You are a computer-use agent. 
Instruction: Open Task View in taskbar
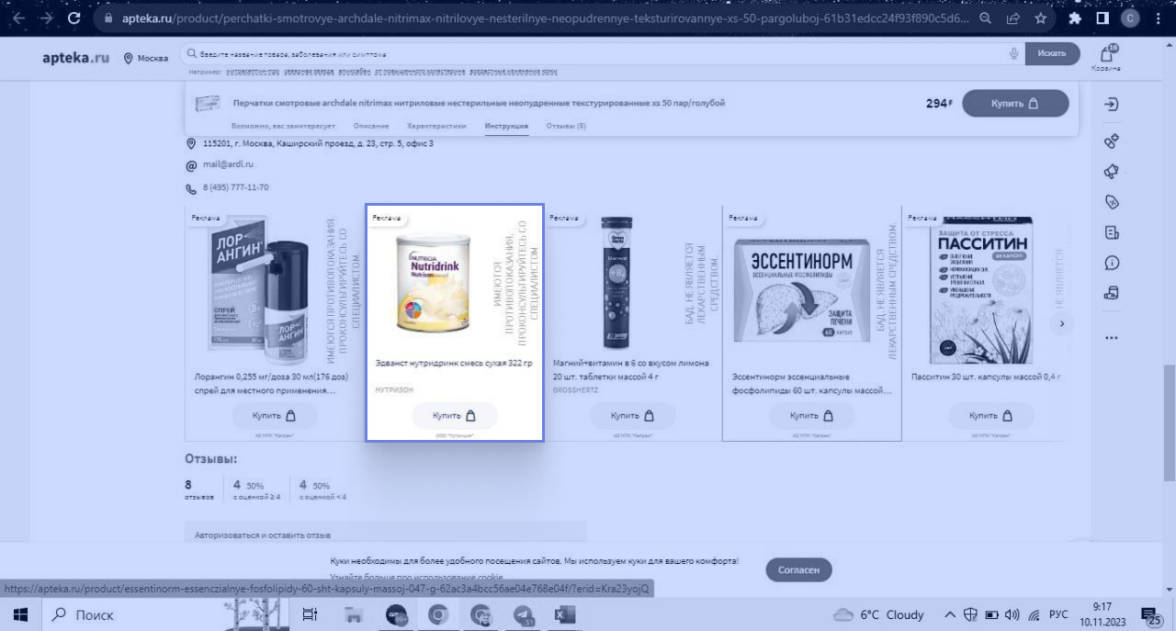(x=309, y=614)
